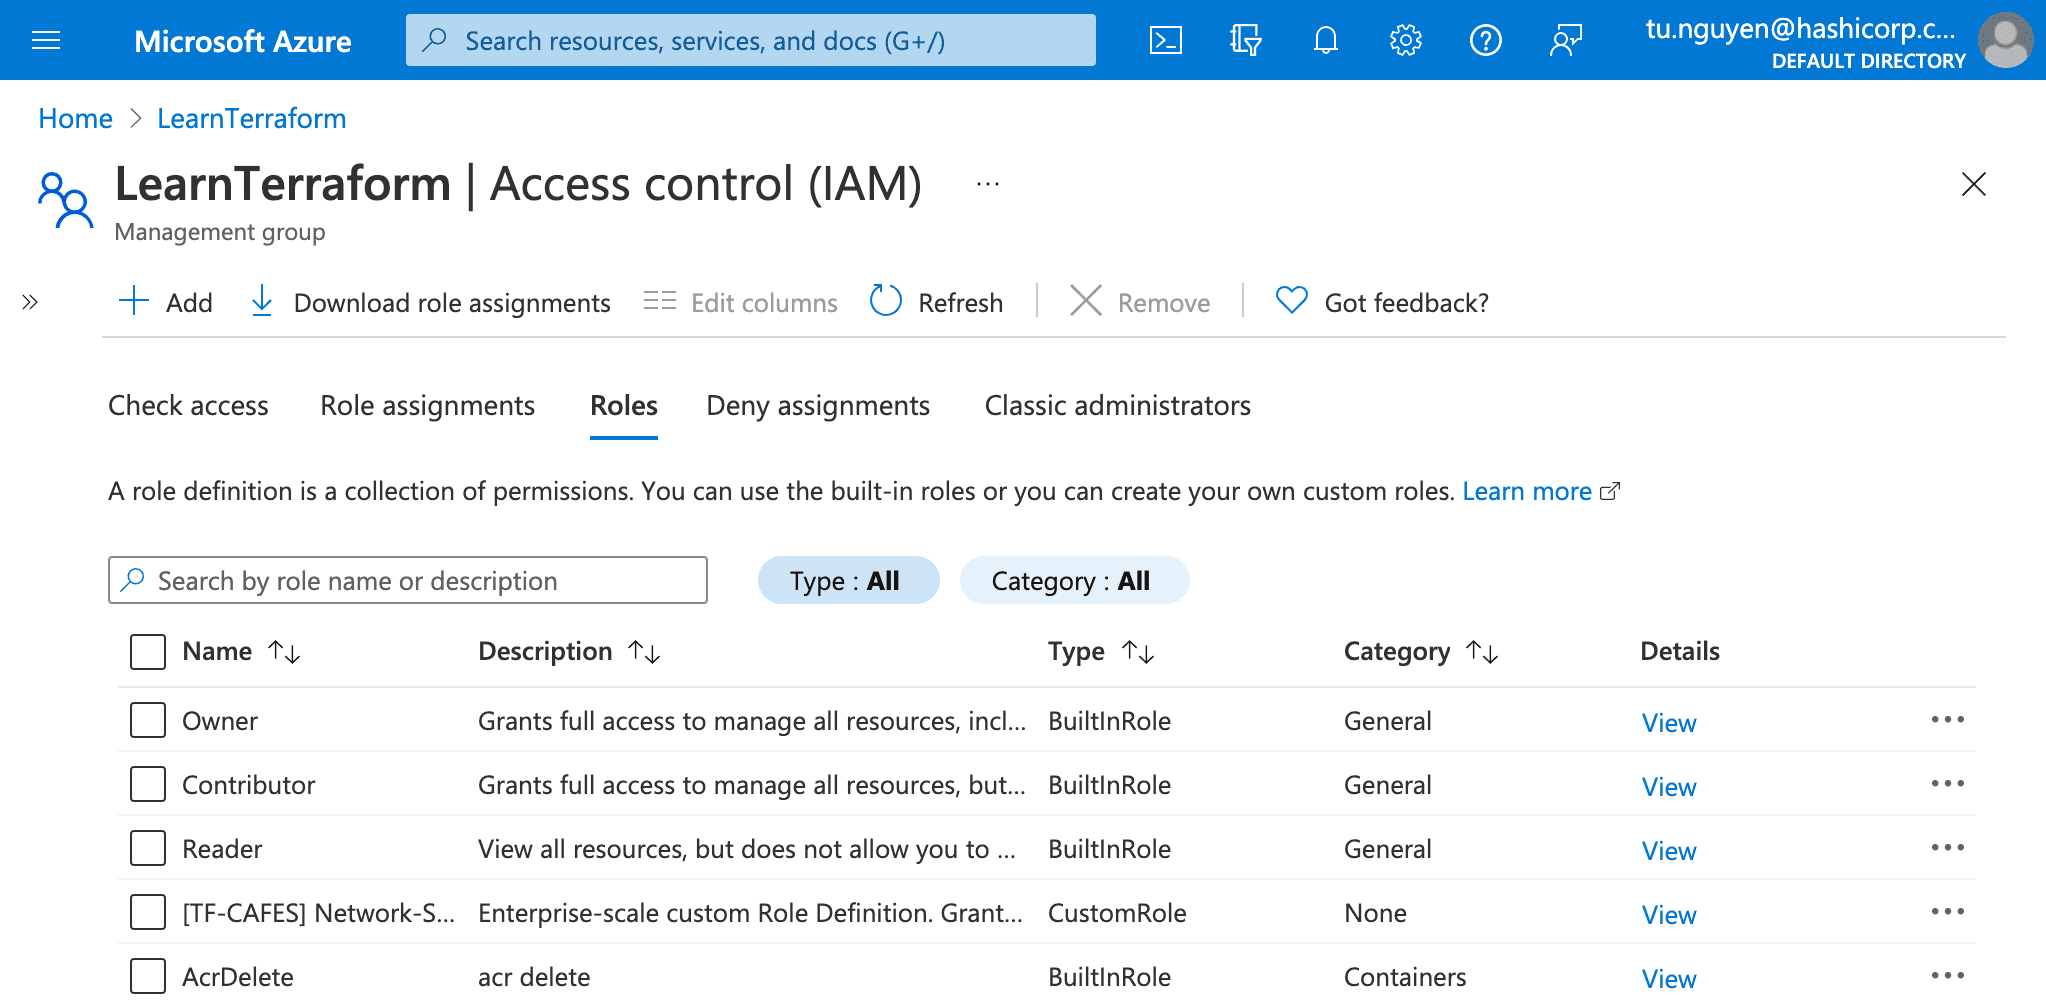Click the Owner role name
This screenshot has height=1005, width=2046.
tap(220, 721)
